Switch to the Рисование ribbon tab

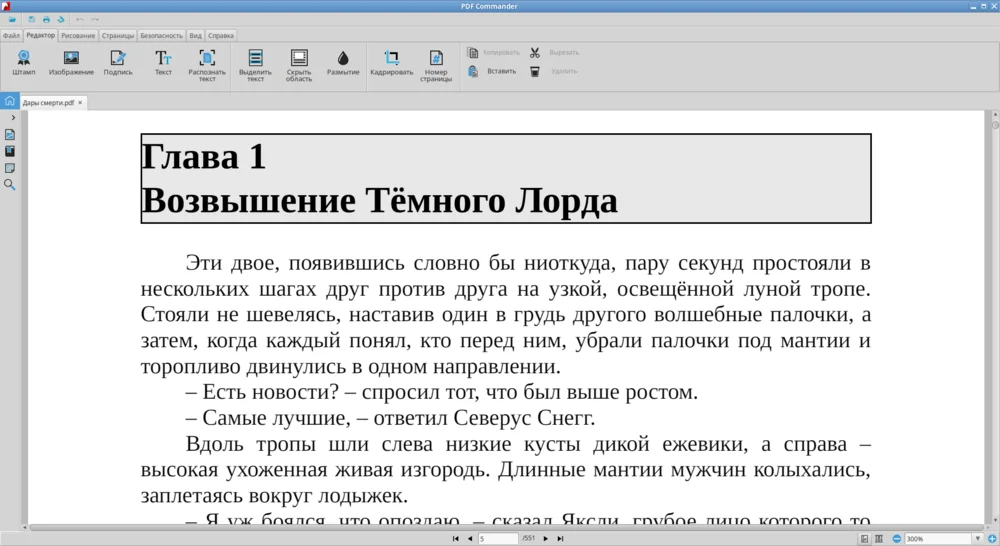pos(78,35)
